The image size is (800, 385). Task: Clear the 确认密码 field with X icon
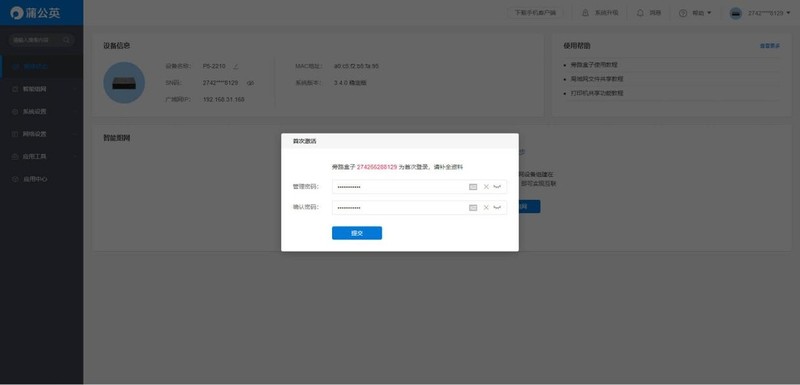point(486,208)
